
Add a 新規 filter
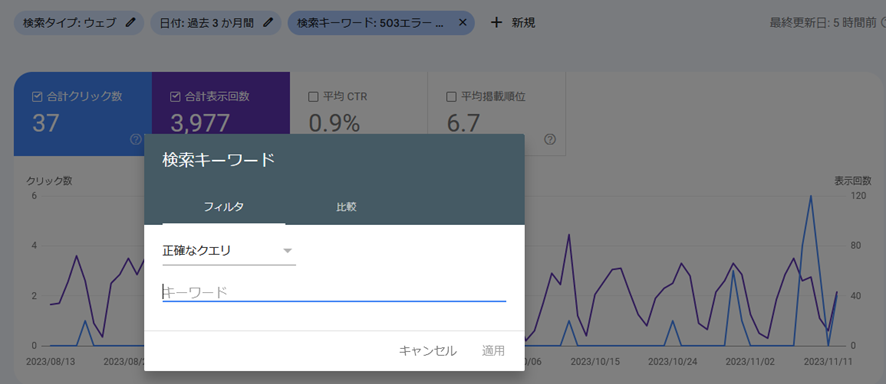pyautogui.click(x=513, y=23)
